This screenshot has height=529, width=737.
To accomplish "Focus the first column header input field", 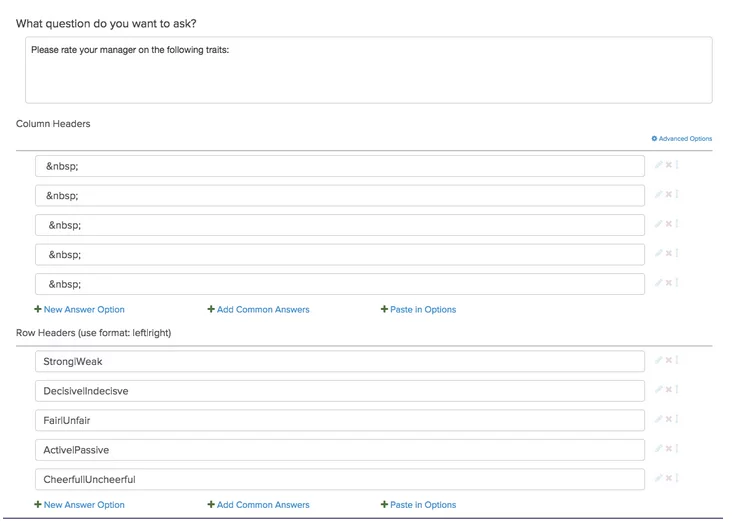I will click(x=340, y=166).
